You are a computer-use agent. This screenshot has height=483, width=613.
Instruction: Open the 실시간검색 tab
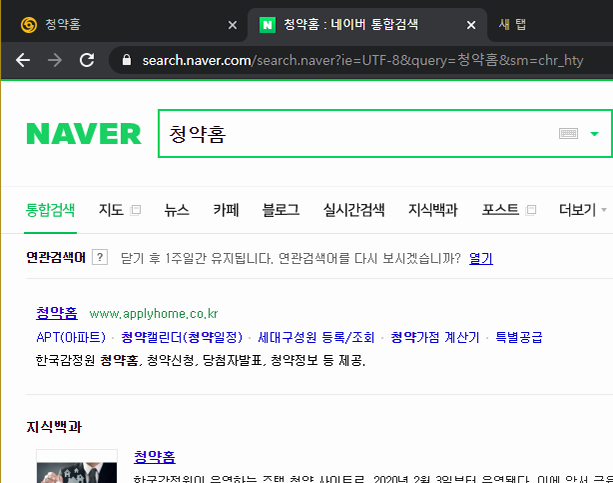pos(354,210)
